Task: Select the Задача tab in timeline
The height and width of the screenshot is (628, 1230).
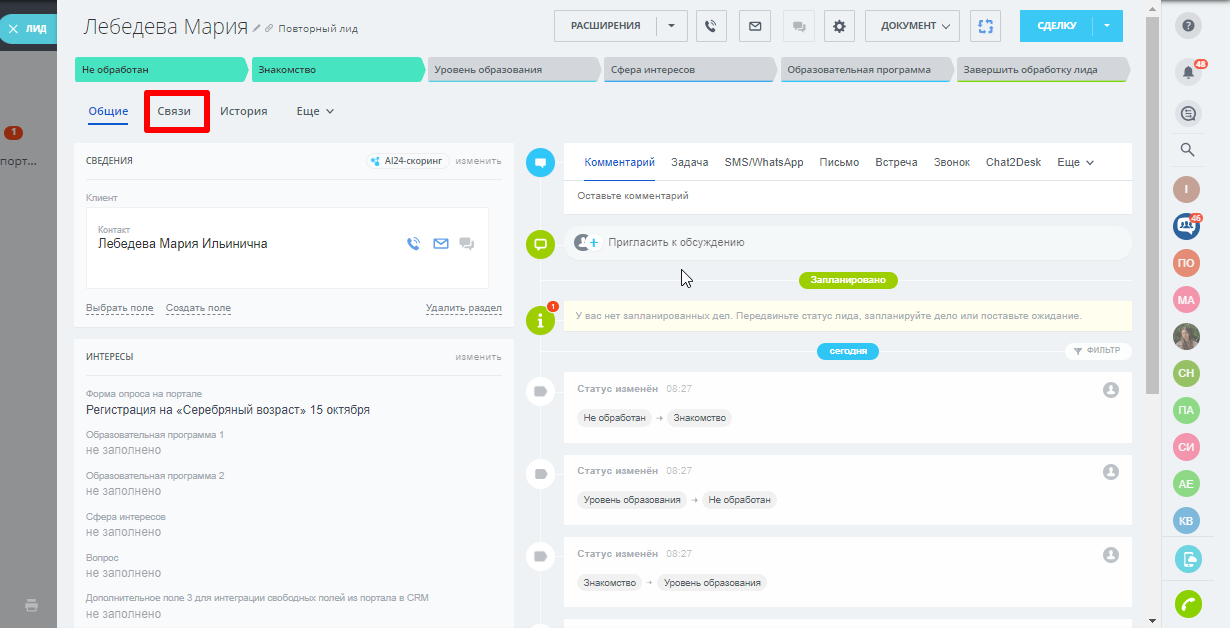Action: tap(689, 162)
